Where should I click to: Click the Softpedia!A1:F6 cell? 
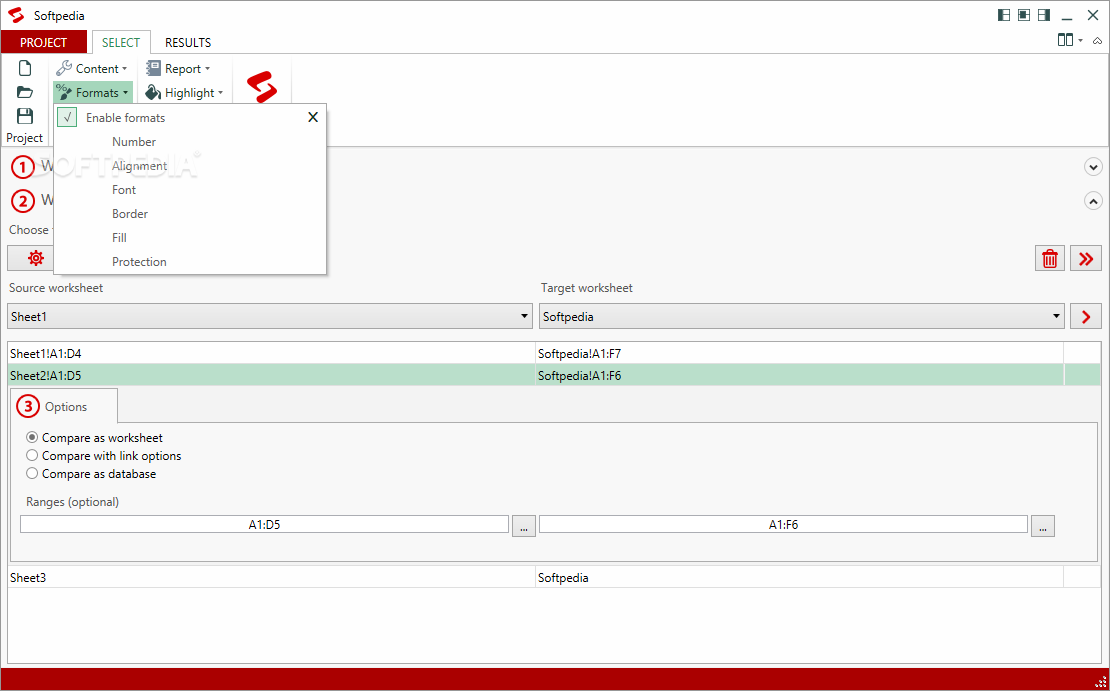click(x=799, y=375)
